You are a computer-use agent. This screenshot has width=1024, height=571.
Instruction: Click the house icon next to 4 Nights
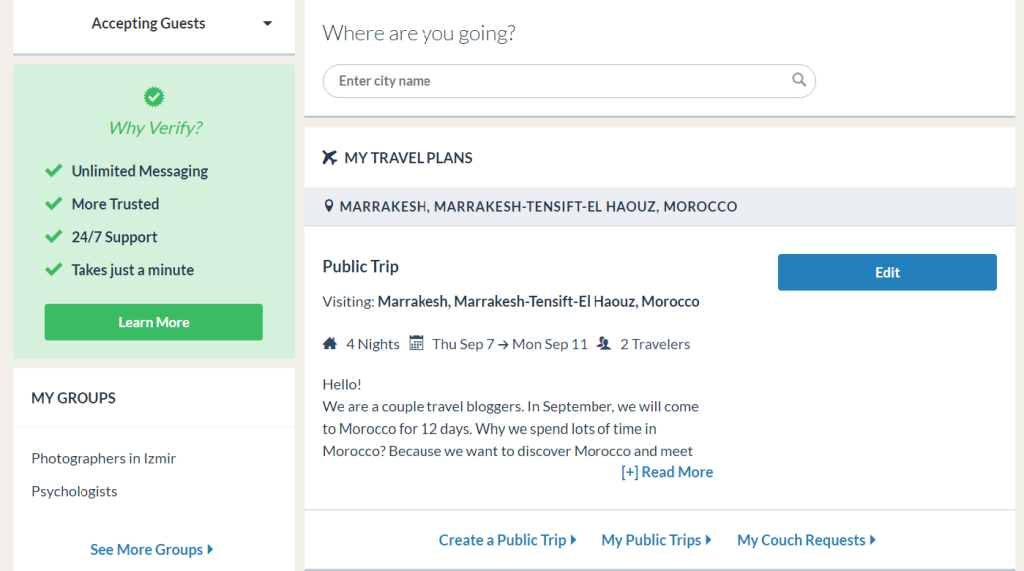point(330,344)
